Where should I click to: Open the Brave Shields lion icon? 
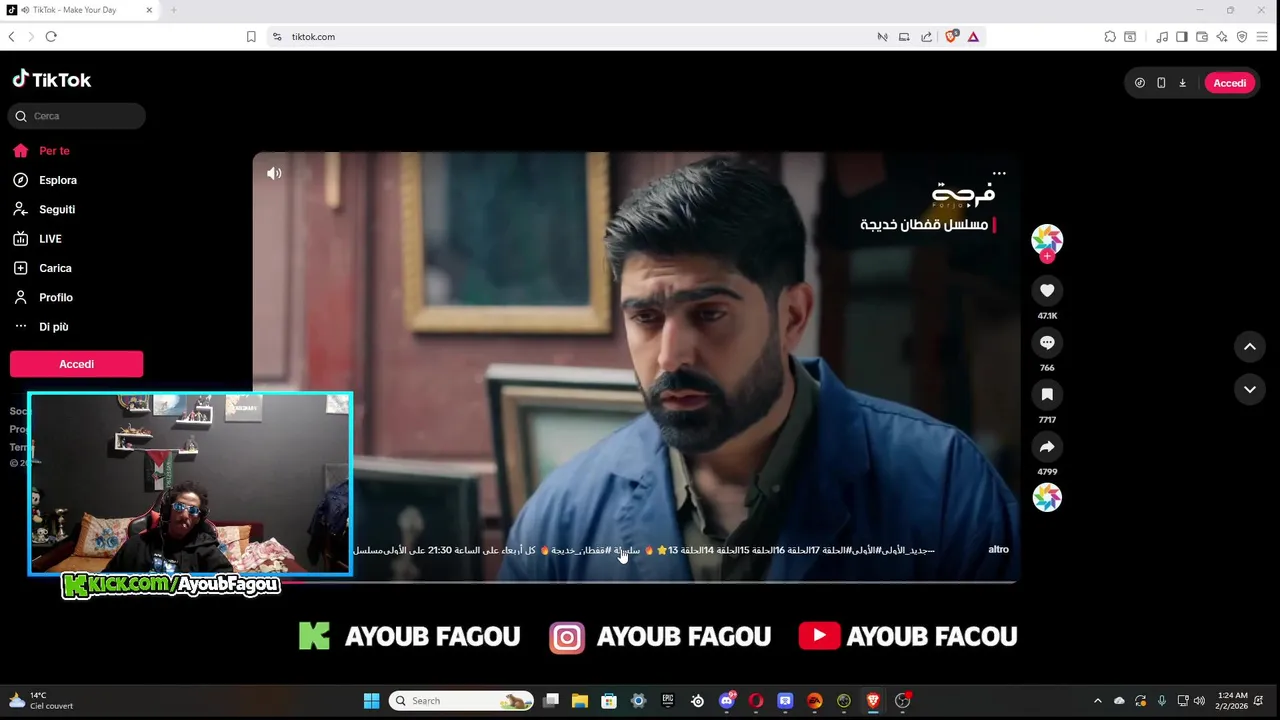tap(951, 36)
